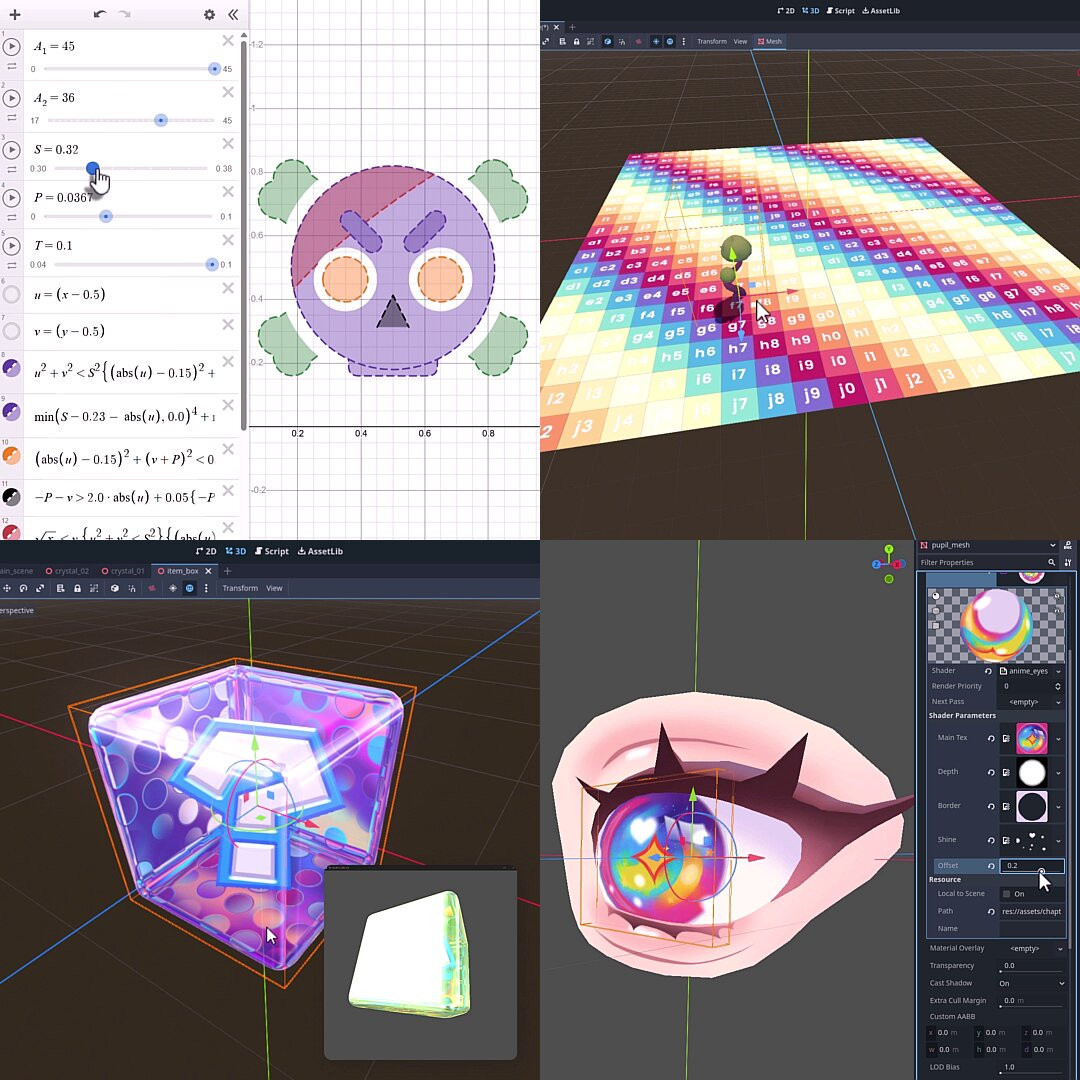Delete the T = 0.1 expression
Screen dimensions: 1080x1080
coord(228,240)
